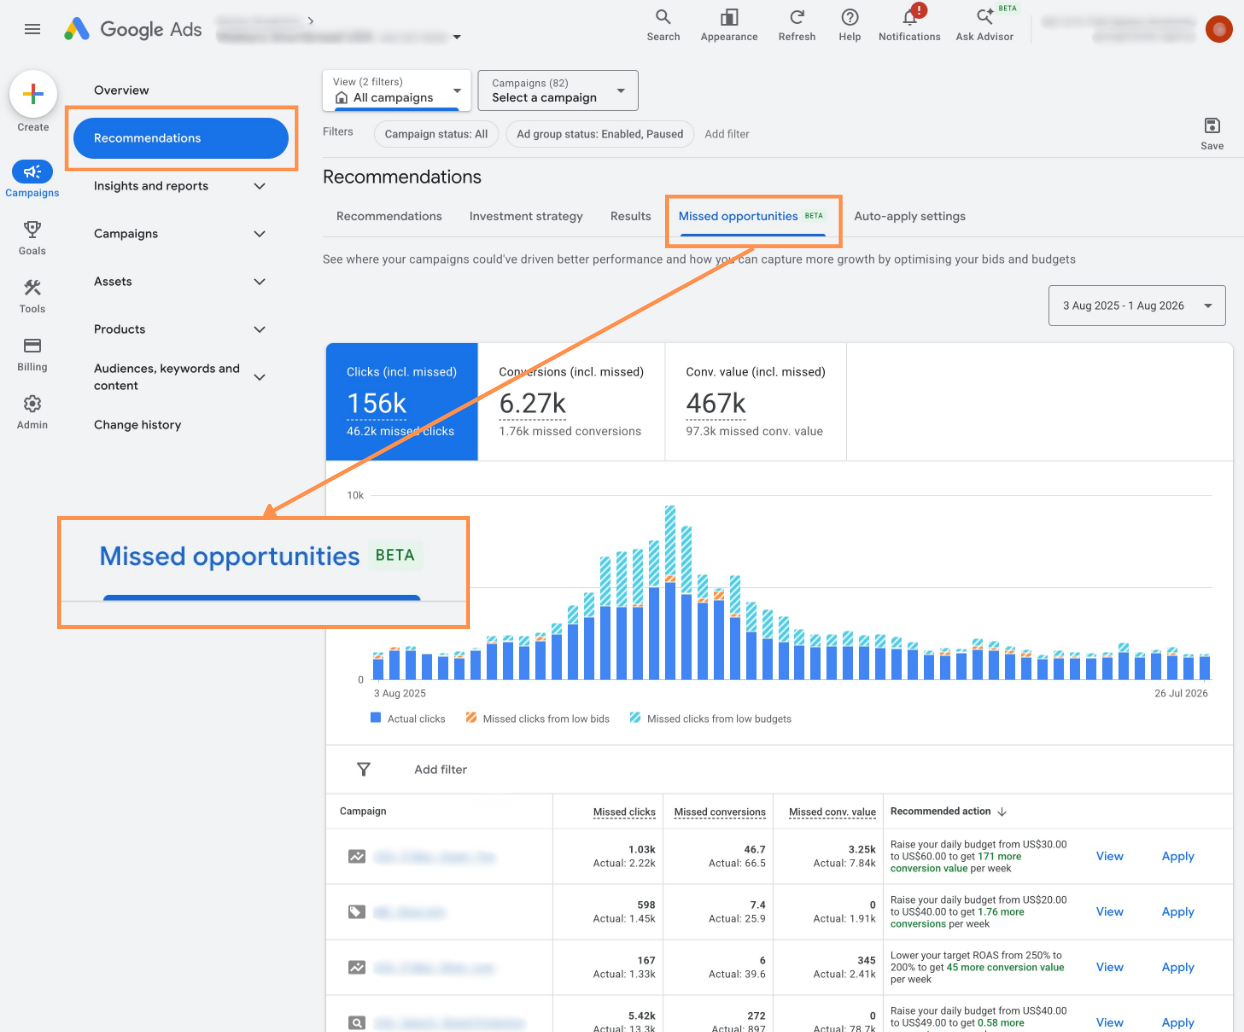Image resolution: width=1244 pixels, height=1032 pixels.
Task: Launch Ask Advisor beta tool
Action: coord(985,16)
